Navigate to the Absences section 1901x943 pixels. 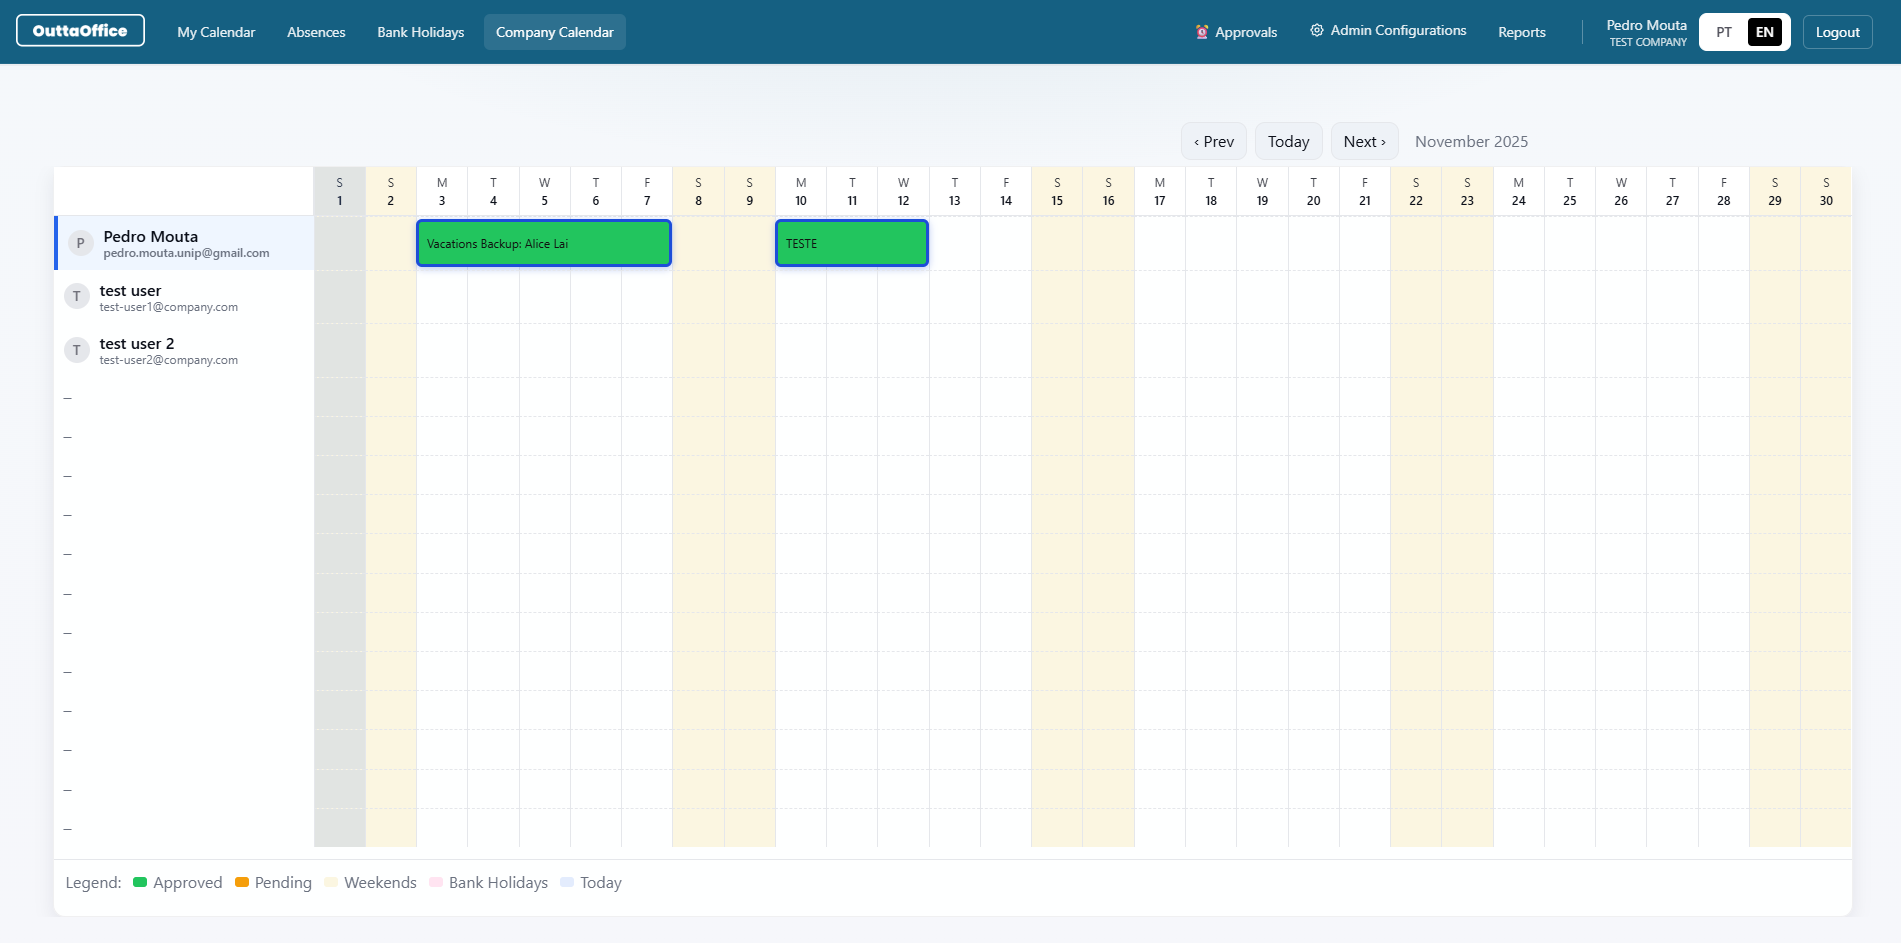point(315,31)
